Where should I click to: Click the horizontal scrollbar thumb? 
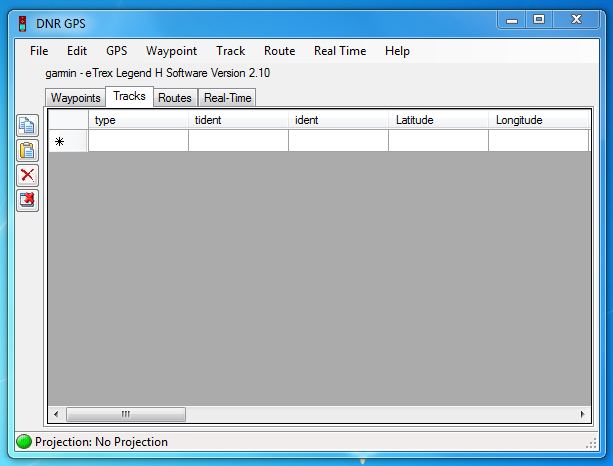(126, 414)
